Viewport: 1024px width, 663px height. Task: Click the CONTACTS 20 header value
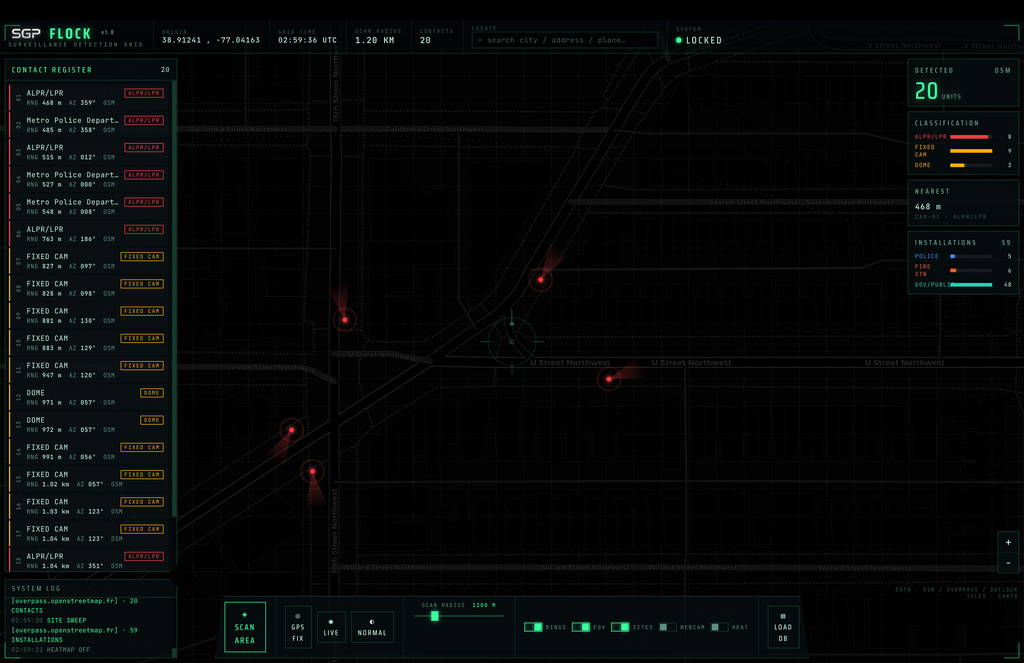click(425, 40)
